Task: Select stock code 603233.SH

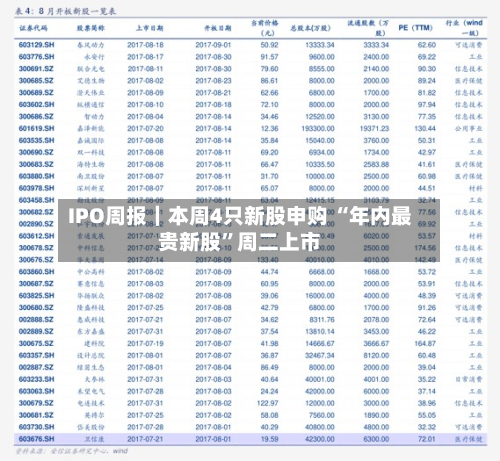Action: pos(36,379)
